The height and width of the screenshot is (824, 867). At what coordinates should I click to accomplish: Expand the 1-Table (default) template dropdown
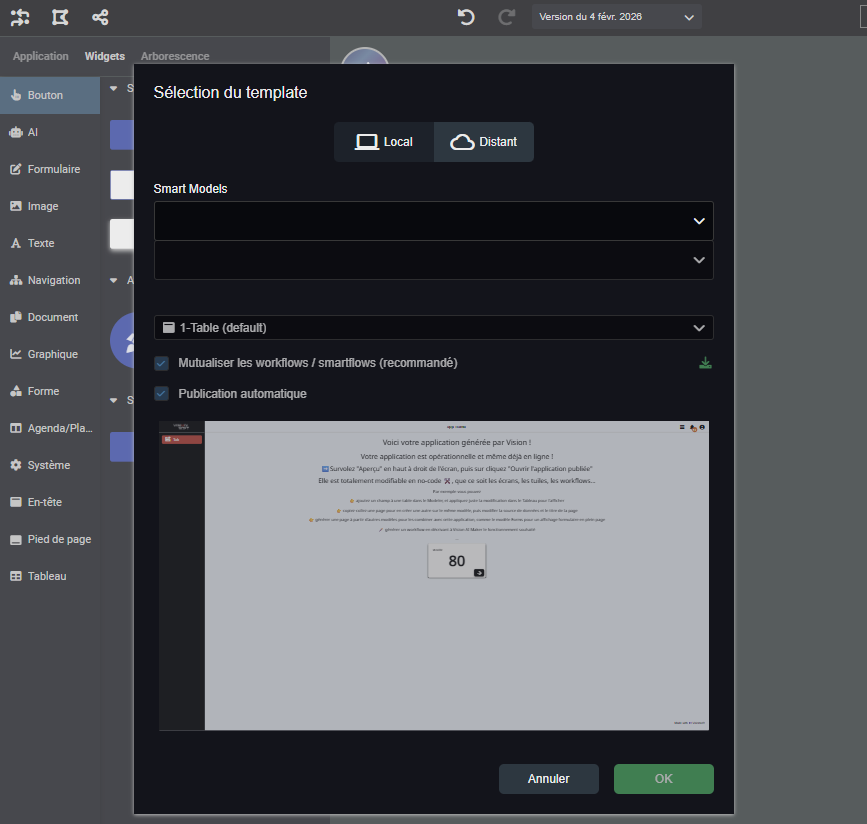(433, 328)
